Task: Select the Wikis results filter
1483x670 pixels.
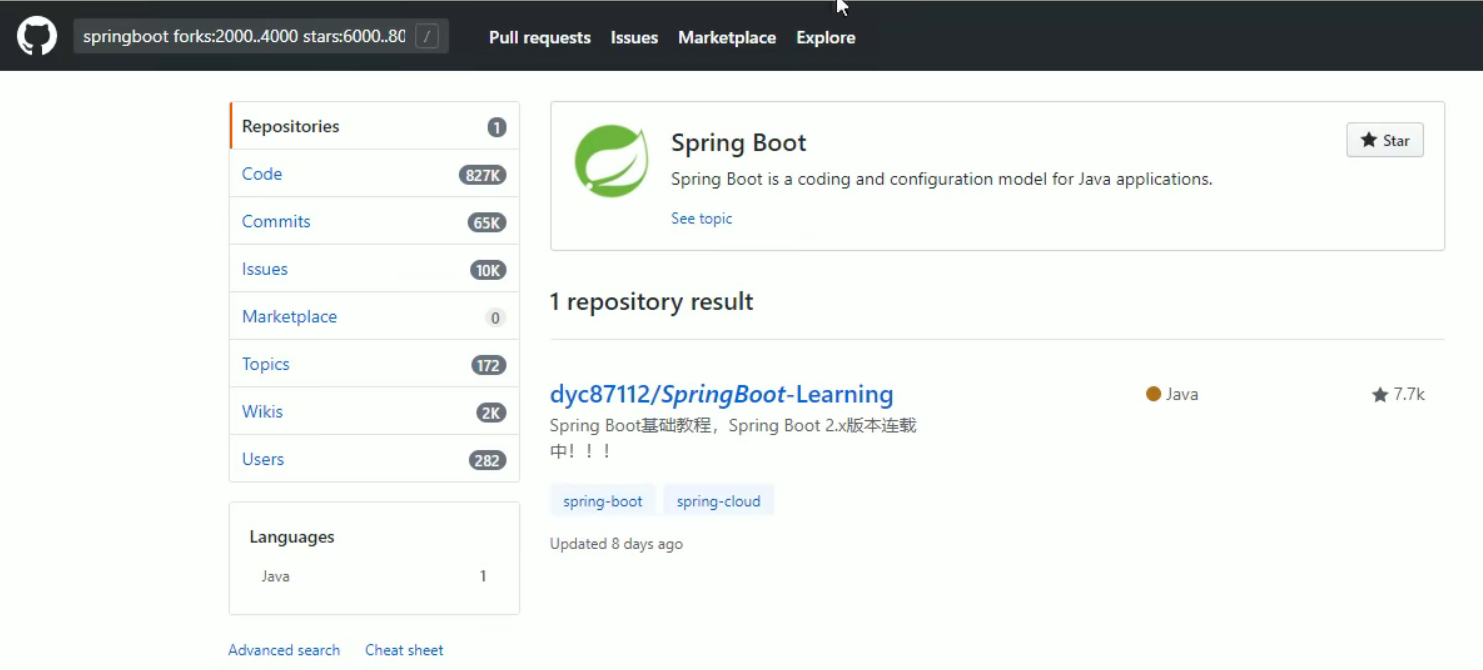Action: pyautogui.click(x=374, y=411)
